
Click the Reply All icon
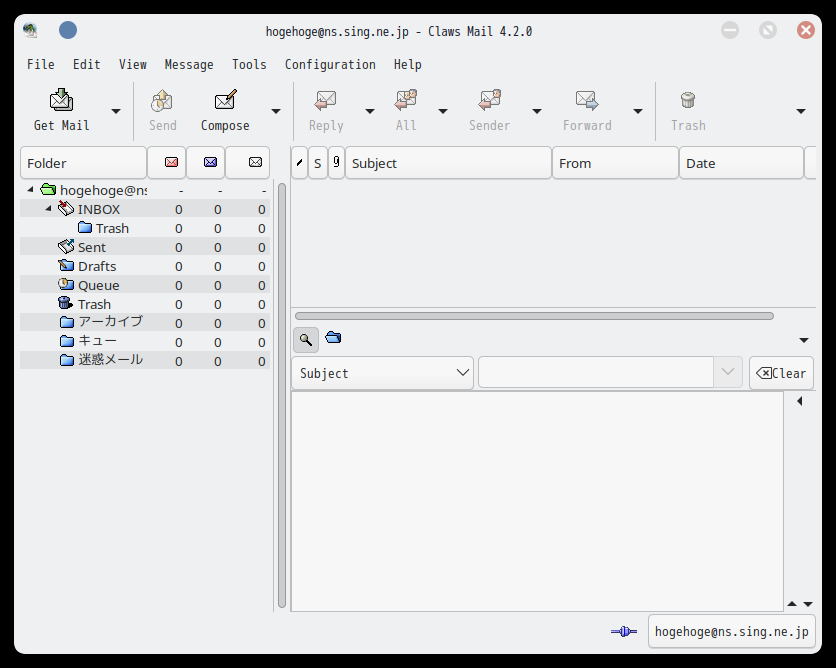point(406,100)
